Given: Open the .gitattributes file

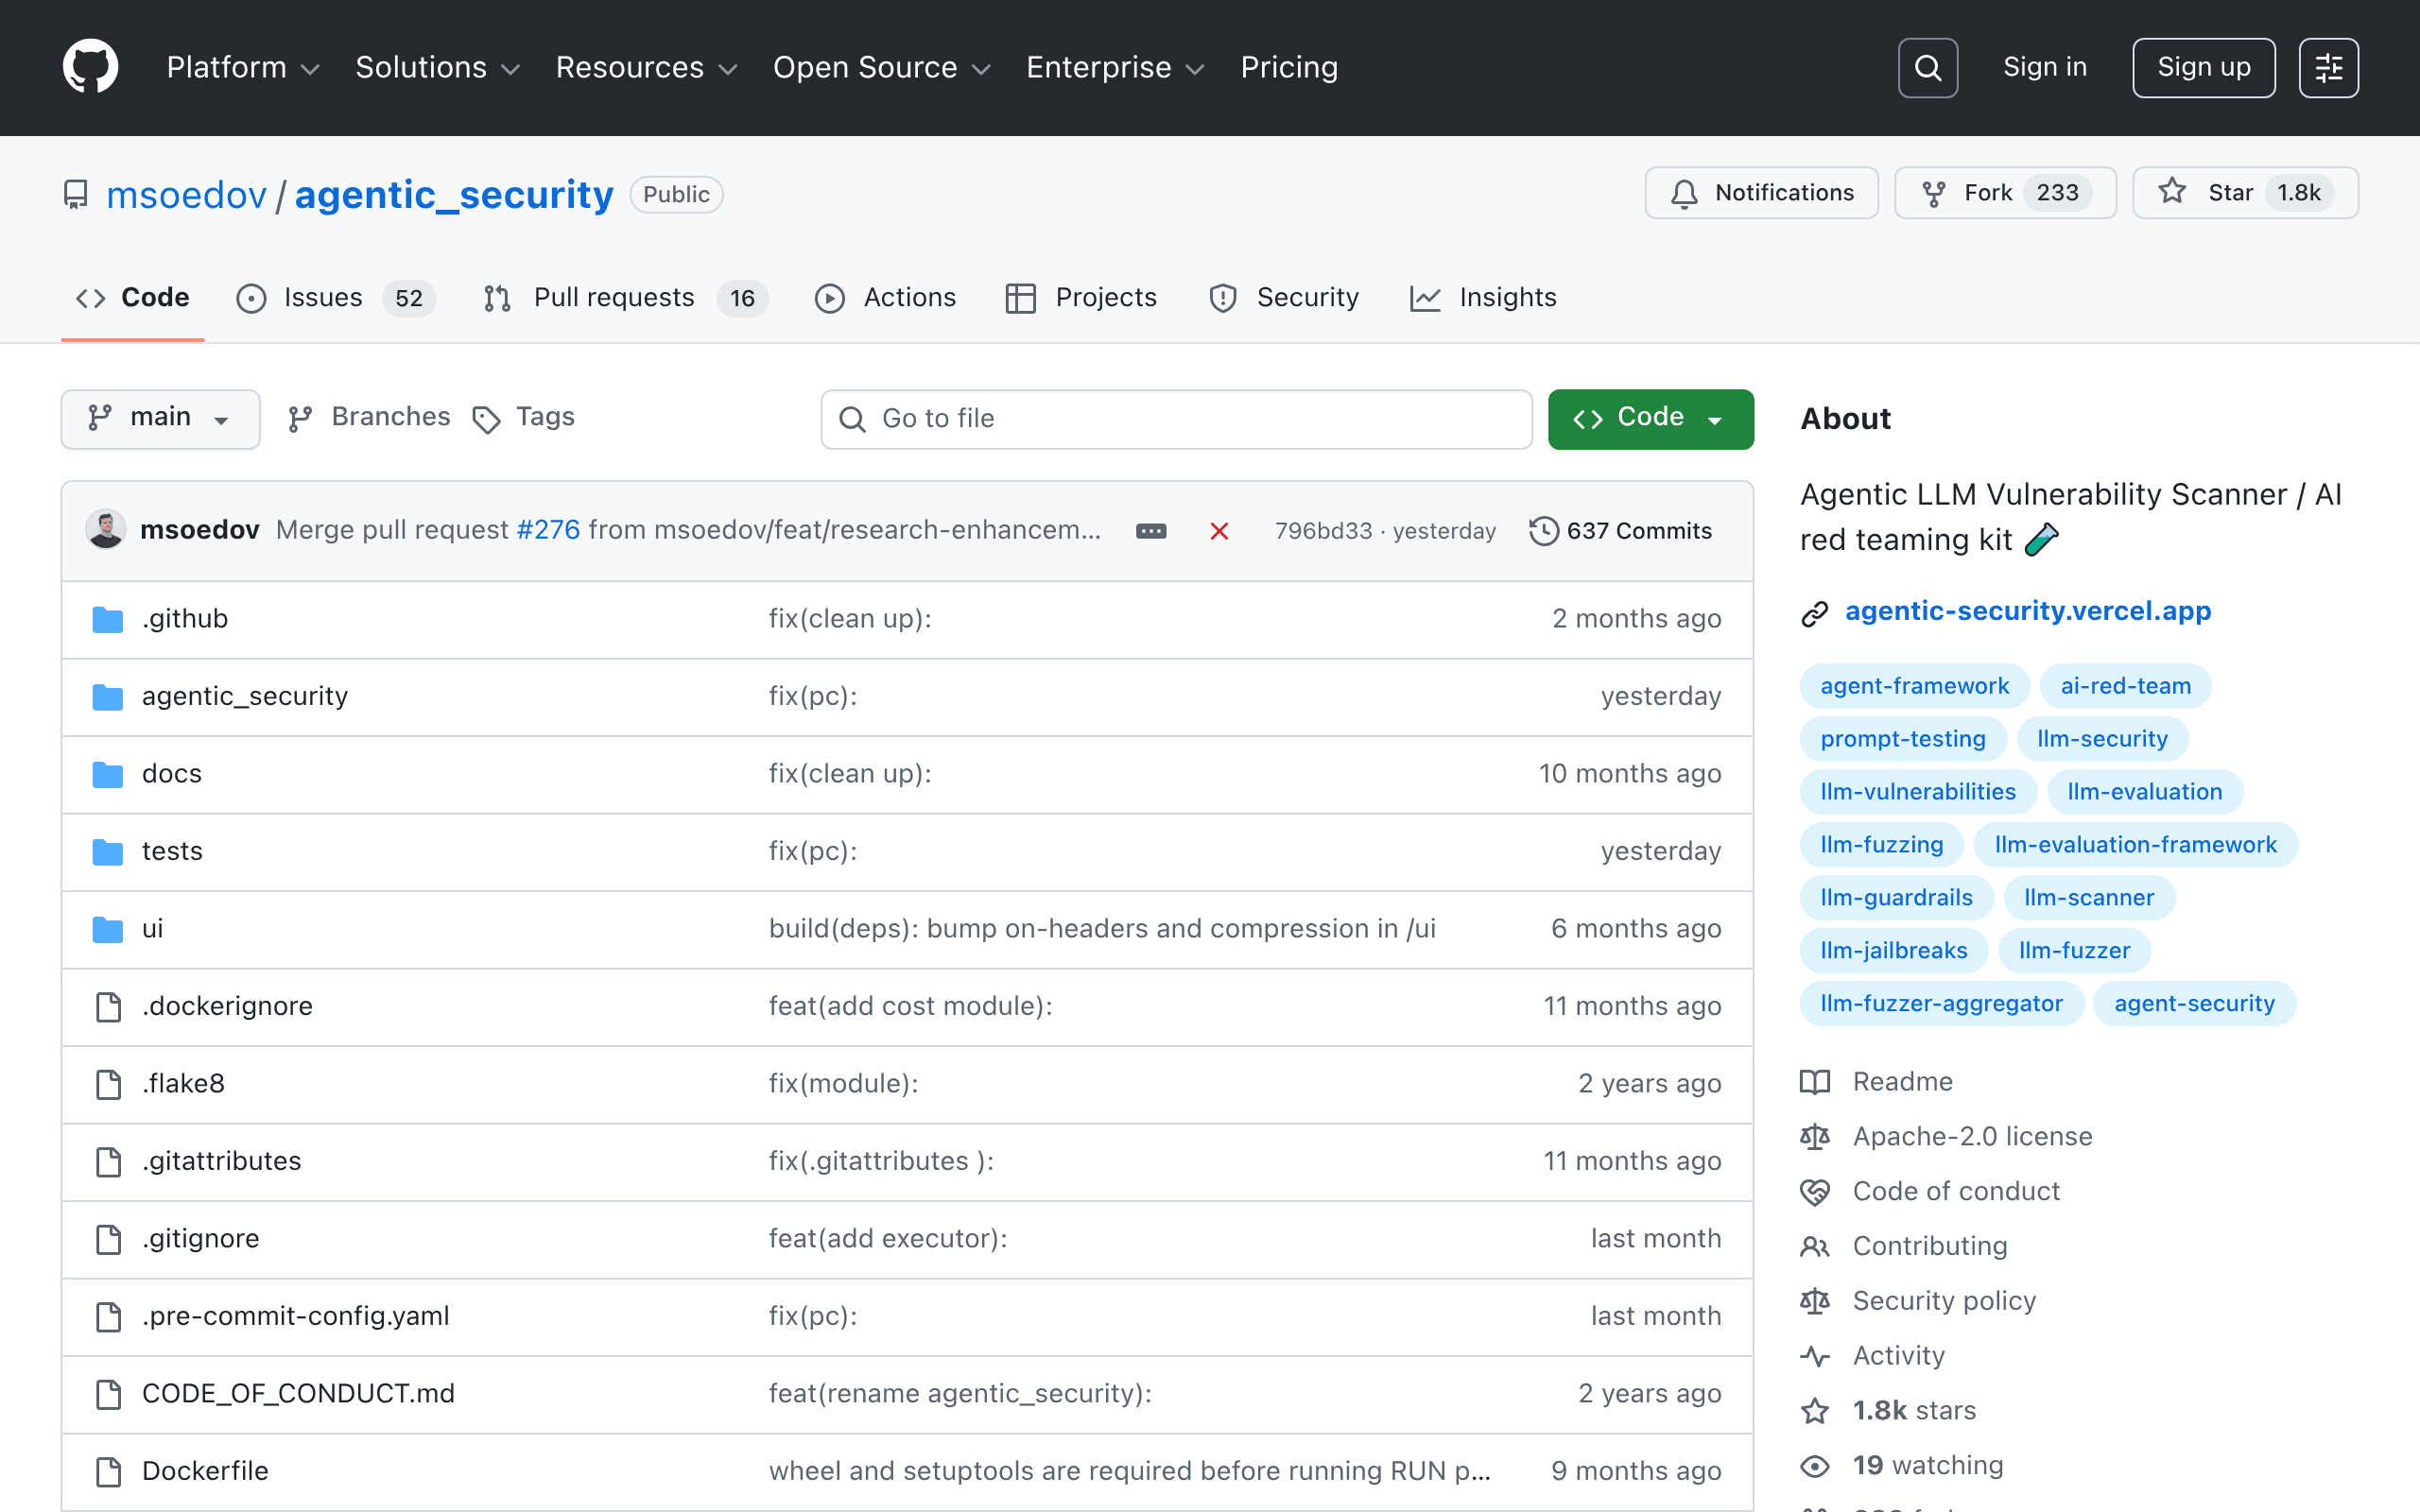Looking at the screenshot, I should coord(221,1161).
